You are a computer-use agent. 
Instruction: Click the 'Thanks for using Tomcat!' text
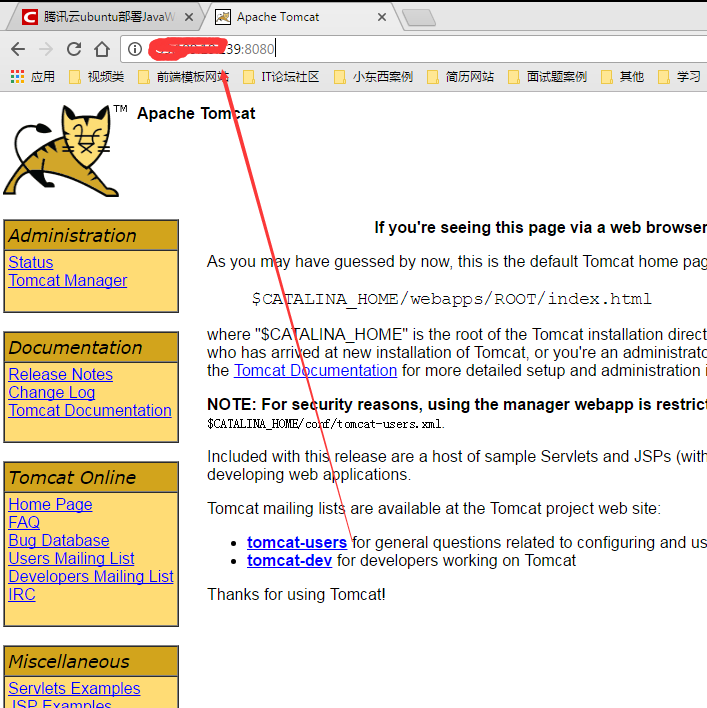[x=296, y=595]
